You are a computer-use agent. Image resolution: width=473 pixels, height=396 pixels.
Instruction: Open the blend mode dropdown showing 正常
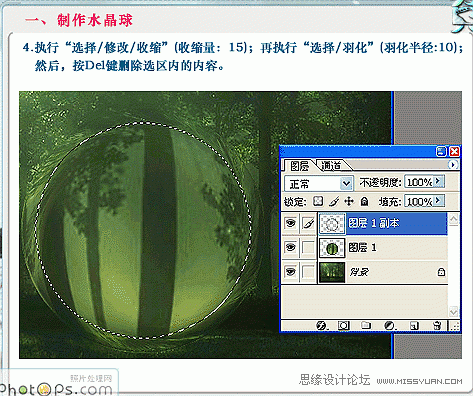[x=319, y=183]
